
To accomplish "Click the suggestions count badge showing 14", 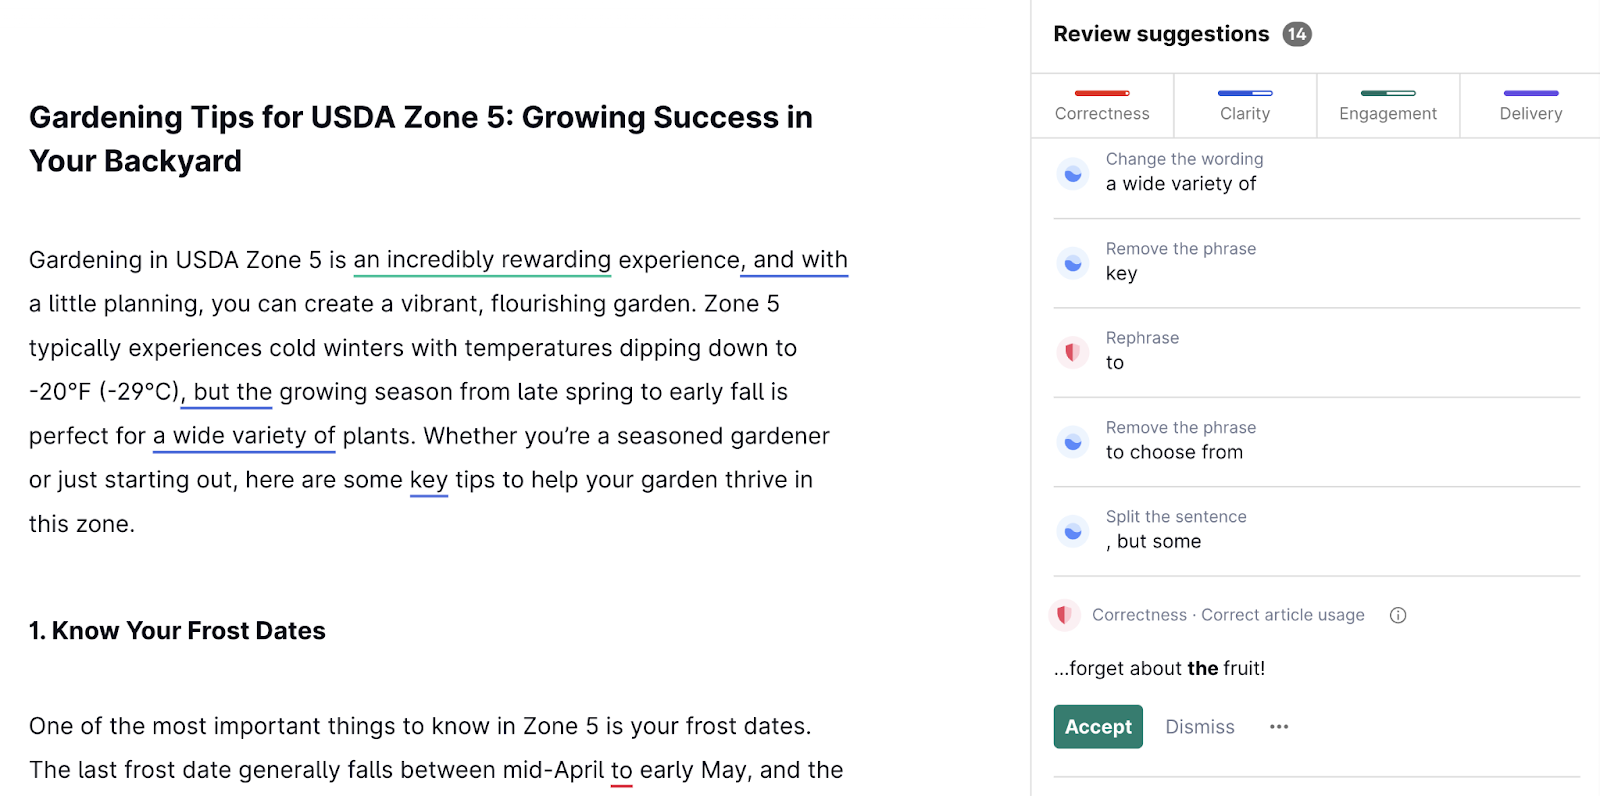I will point(1297,33).
